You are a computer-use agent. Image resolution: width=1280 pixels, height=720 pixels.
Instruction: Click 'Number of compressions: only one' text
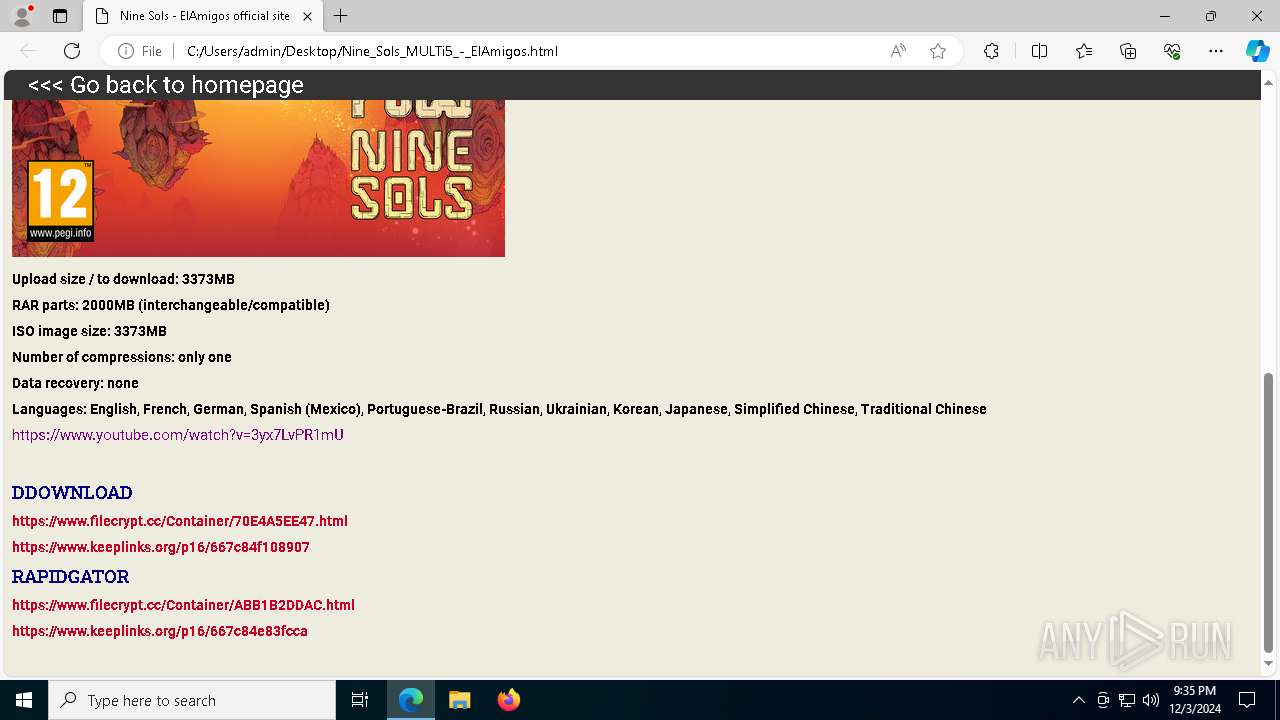tap(122, 357)
